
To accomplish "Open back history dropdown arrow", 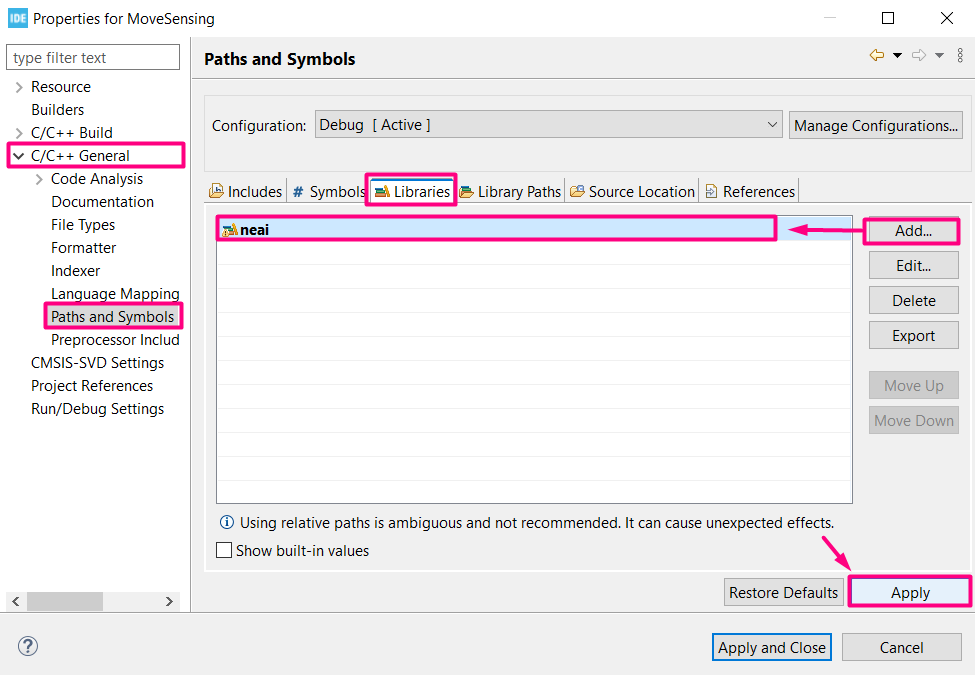I will pos(897,56).
